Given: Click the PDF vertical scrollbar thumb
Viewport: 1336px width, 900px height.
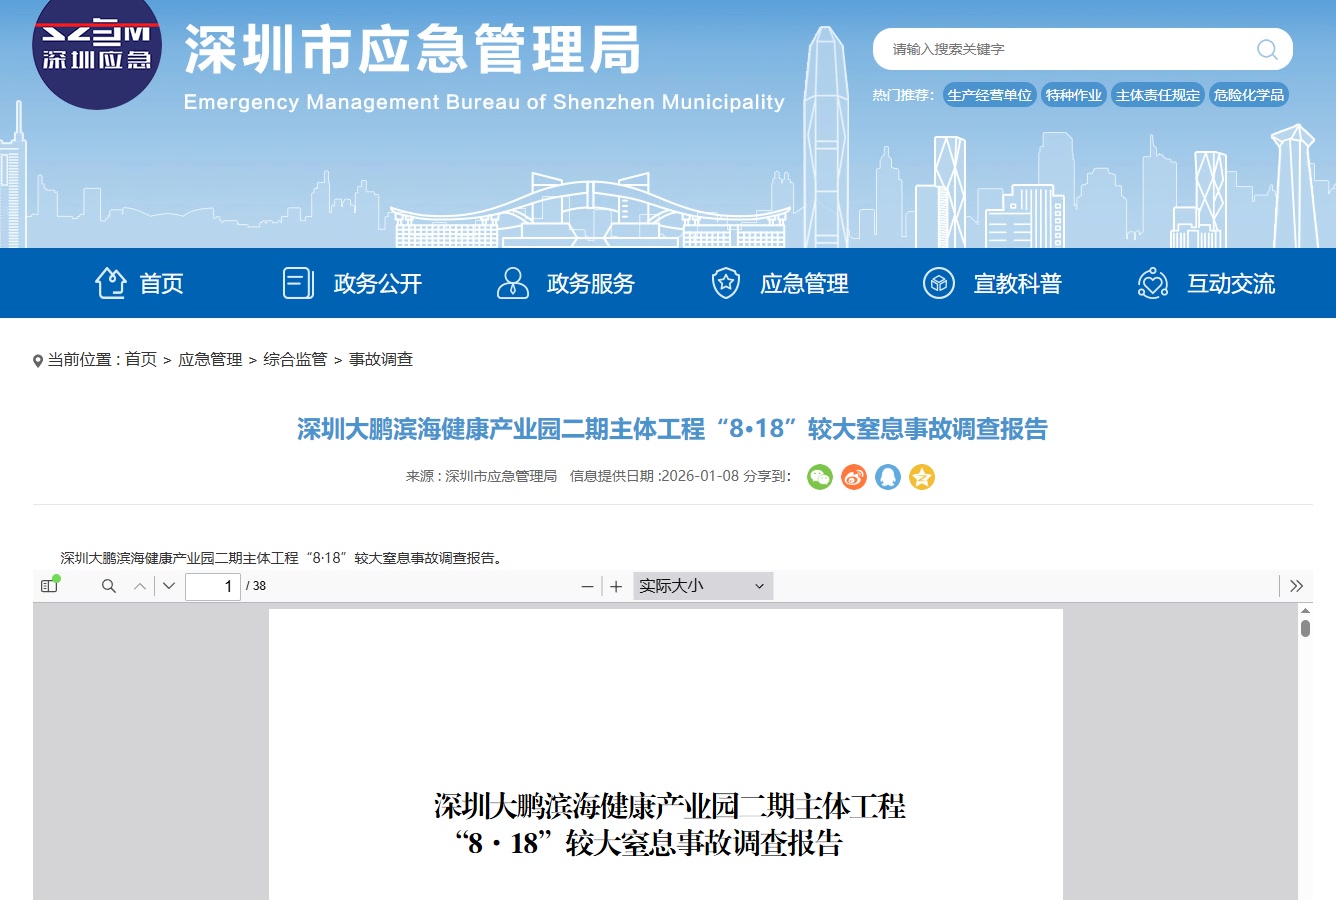Looking at the screenshot, I should [1305, 628].
